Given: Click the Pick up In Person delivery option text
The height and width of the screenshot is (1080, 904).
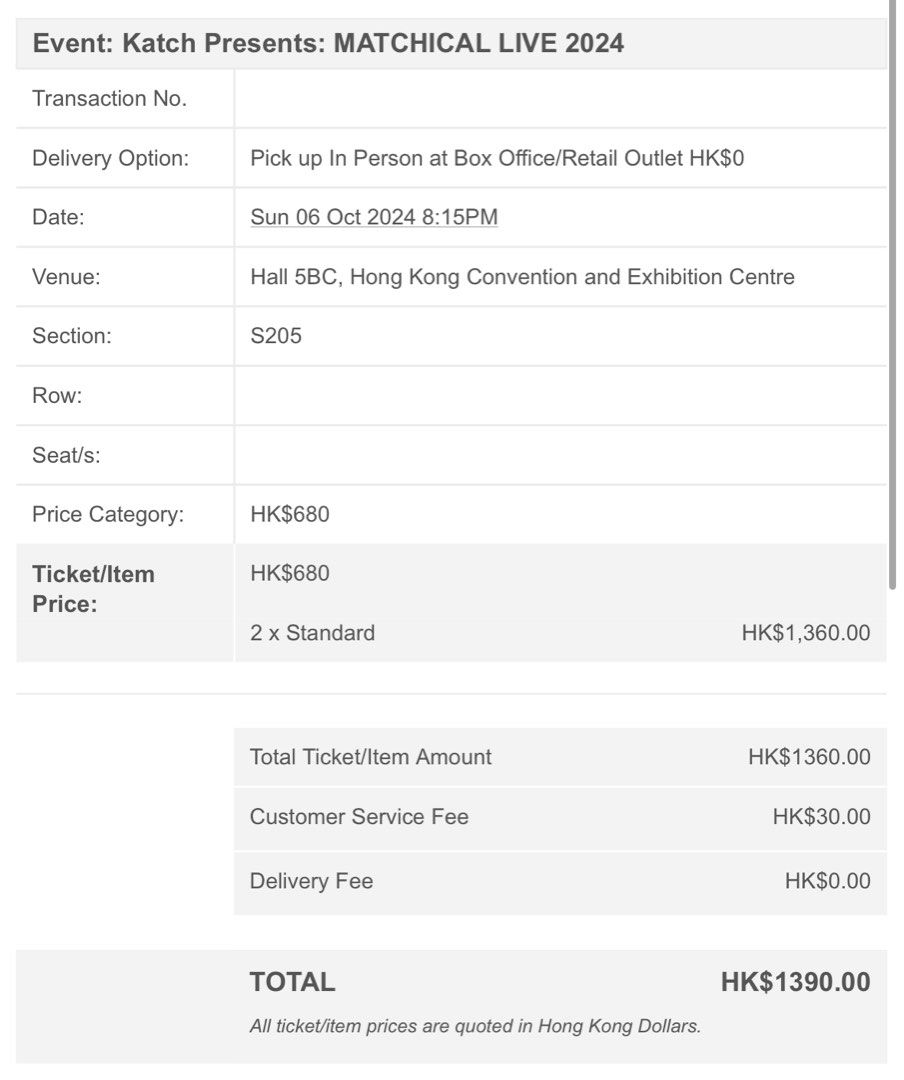Looking at the screenshot, I should (497, 158).
